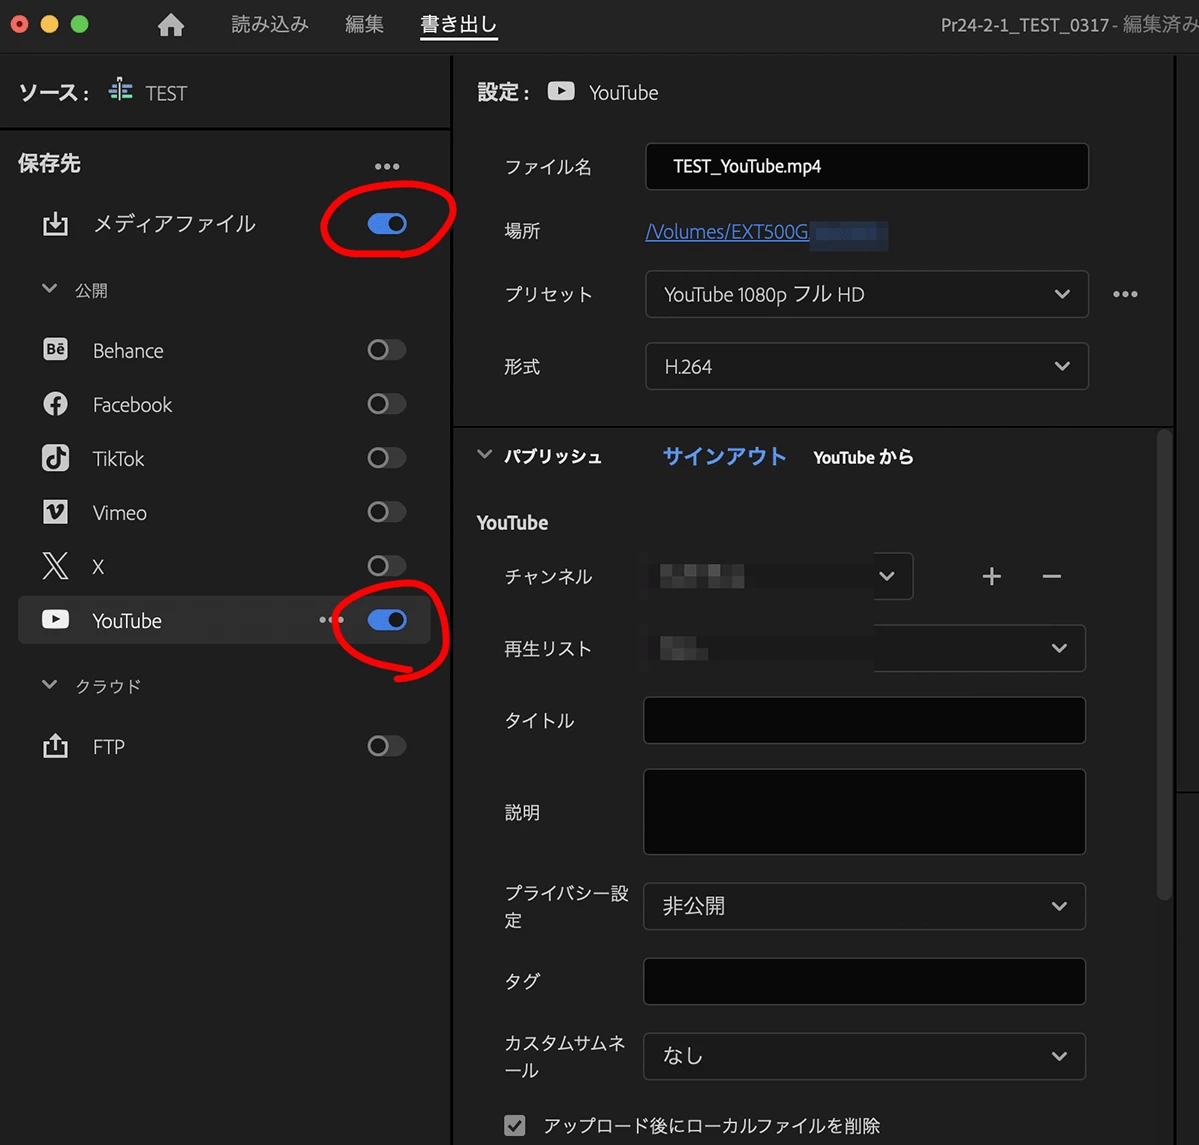Open preset more options ellipsis
Screen dimensions: 1199x1145
tap(1125, 294)
